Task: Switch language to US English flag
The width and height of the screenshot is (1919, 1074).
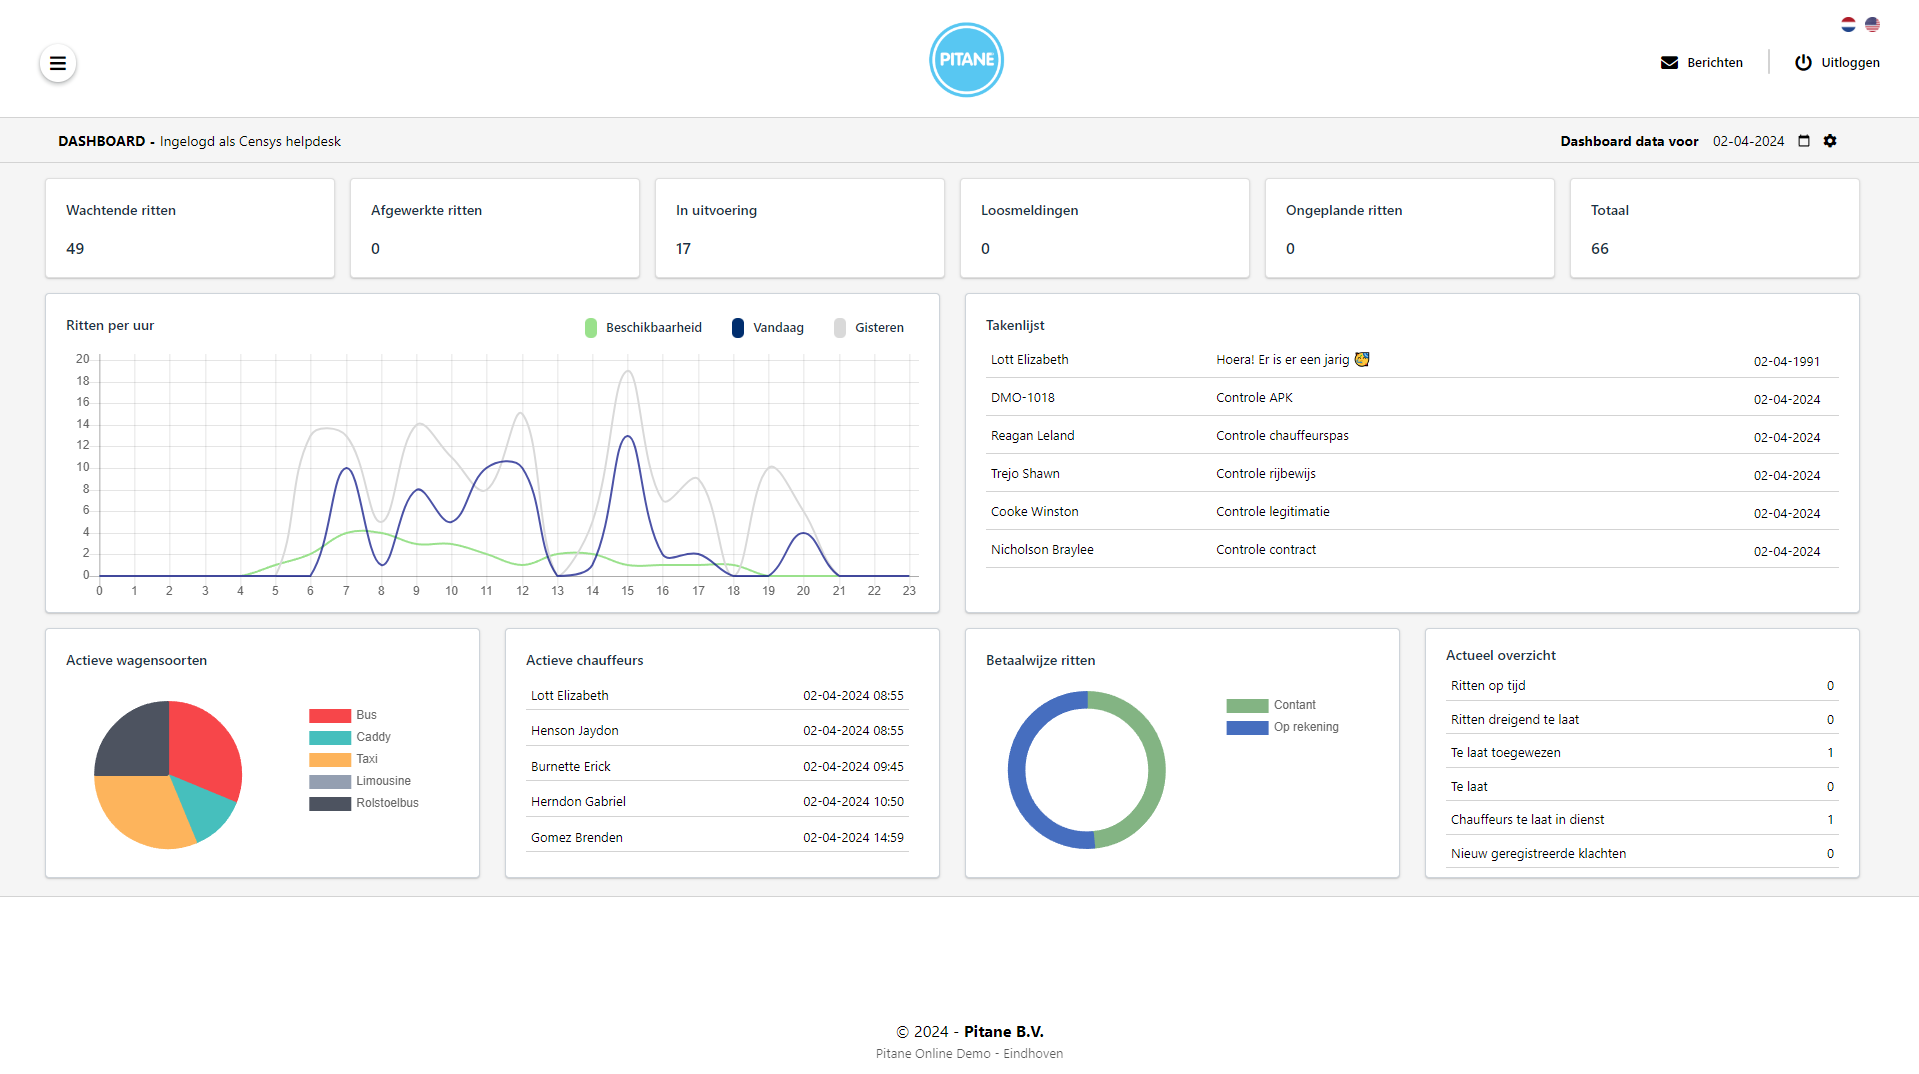Action: 1872,24
